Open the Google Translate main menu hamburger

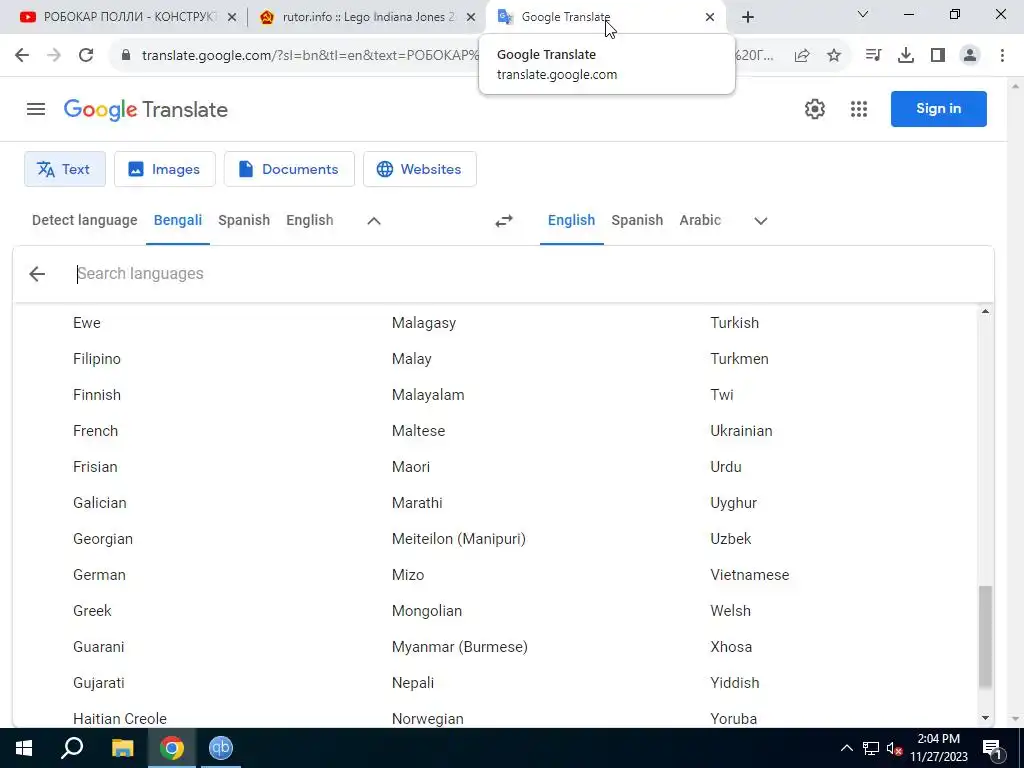click(36, 109)
